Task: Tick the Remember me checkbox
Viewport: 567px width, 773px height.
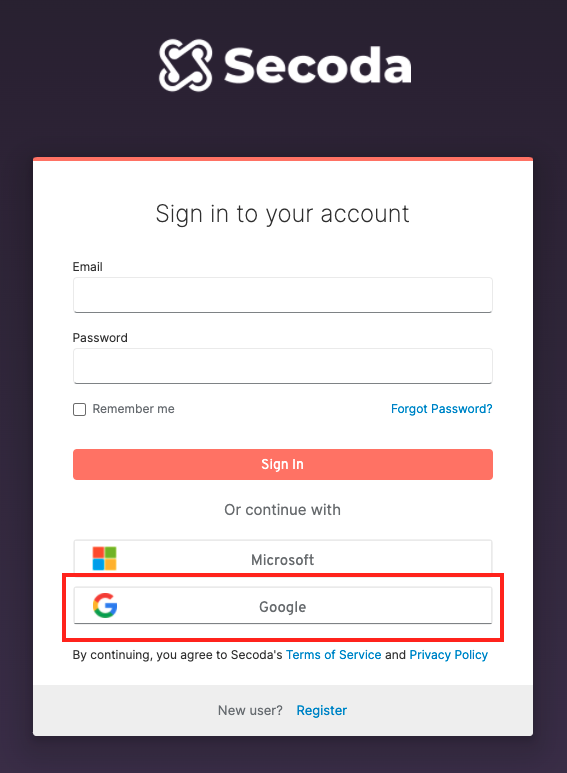Action: (79, 409)
